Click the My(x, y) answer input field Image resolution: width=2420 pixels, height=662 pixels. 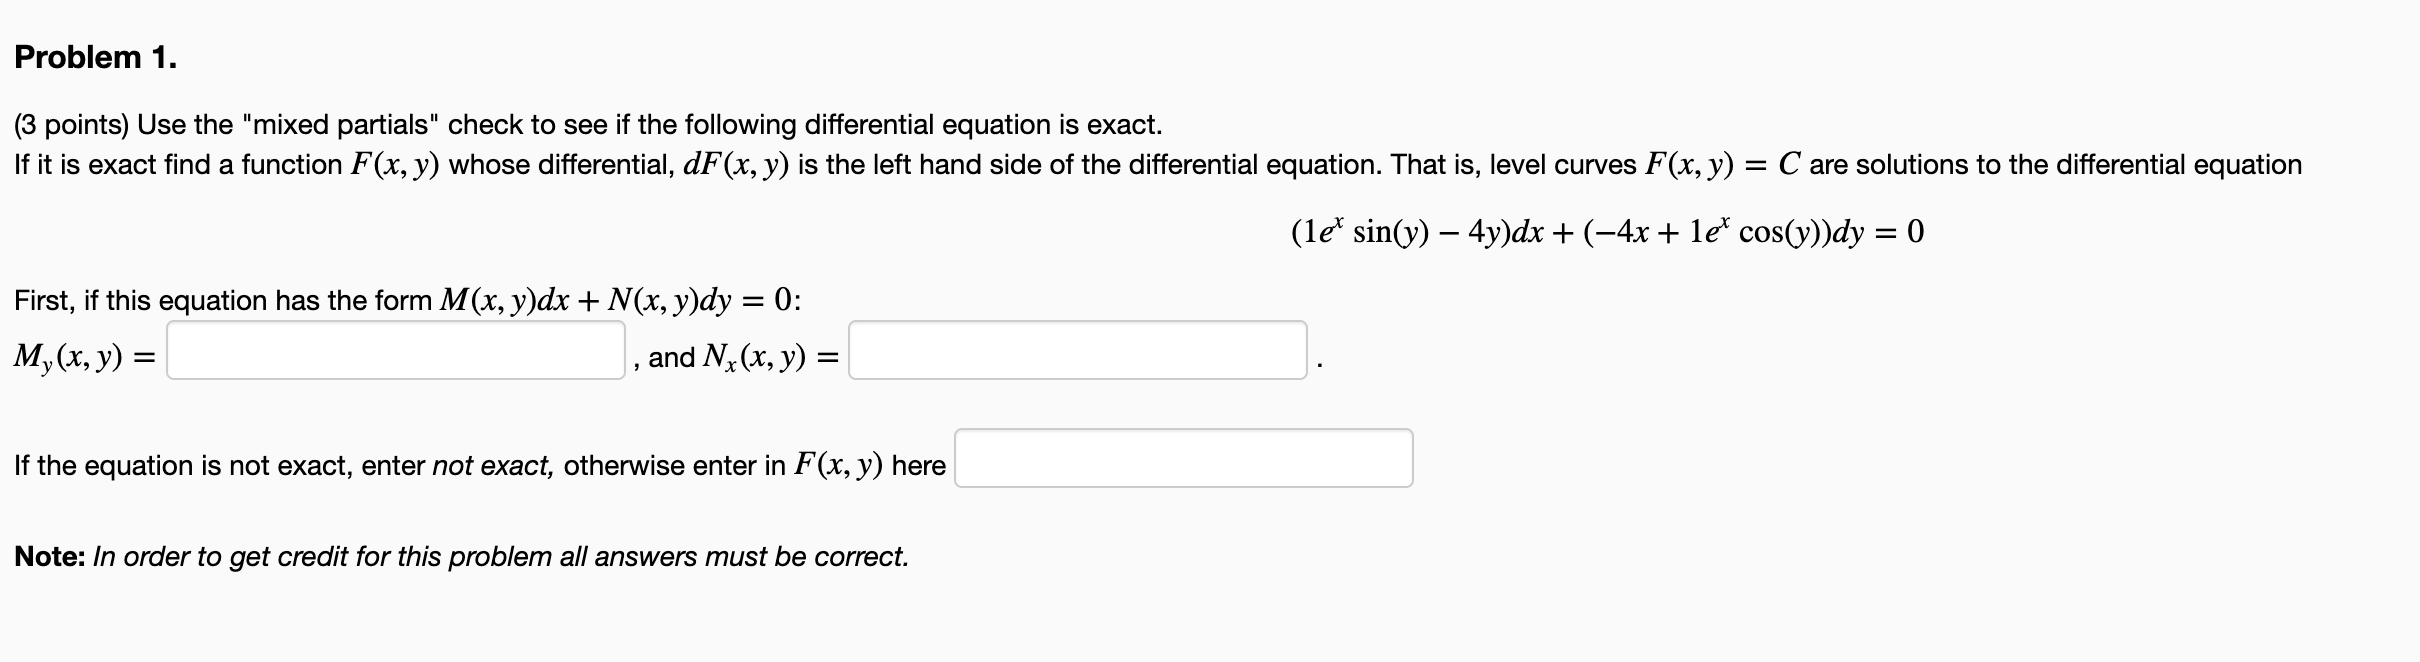(393, 355)
